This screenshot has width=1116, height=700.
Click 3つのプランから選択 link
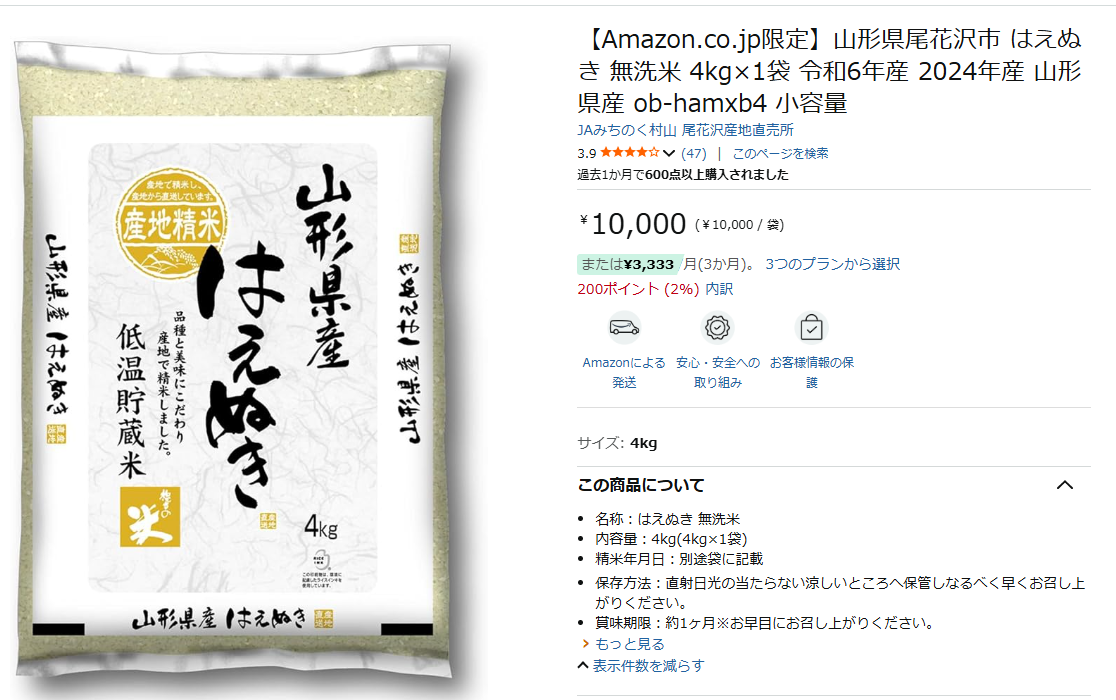tap(833, 264)
